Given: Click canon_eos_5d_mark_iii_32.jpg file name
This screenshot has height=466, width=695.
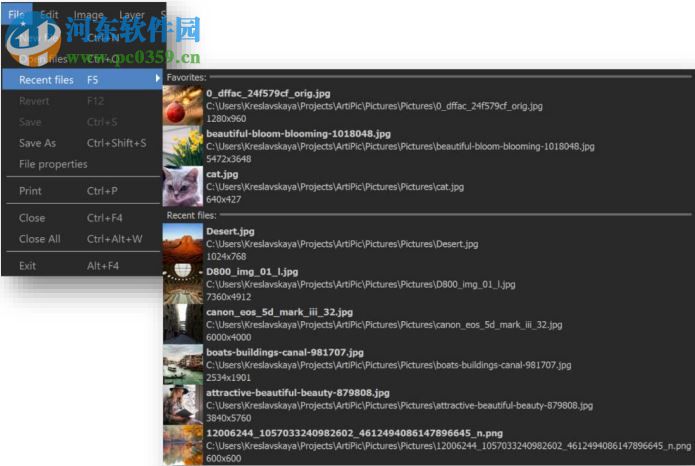Looking at the screenshot, I should click(279, 312).
